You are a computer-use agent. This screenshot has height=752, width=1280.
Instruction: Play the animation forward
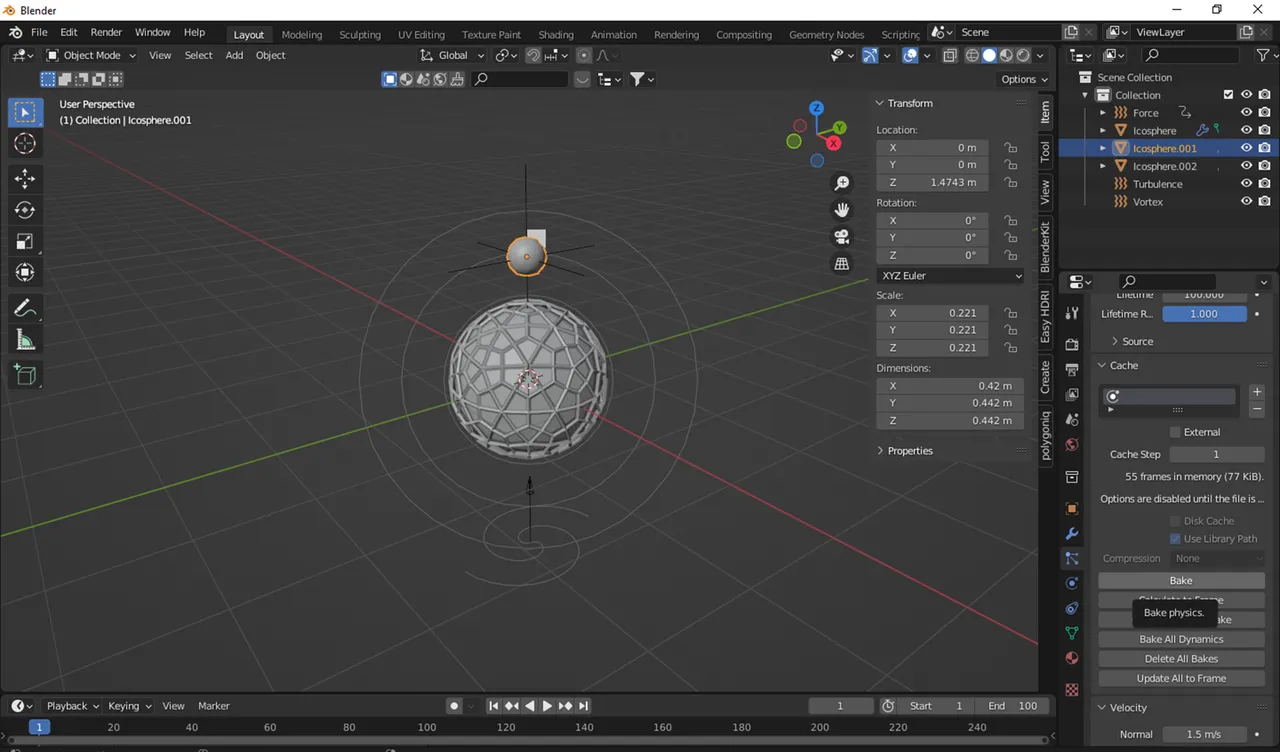click(547, 706)
